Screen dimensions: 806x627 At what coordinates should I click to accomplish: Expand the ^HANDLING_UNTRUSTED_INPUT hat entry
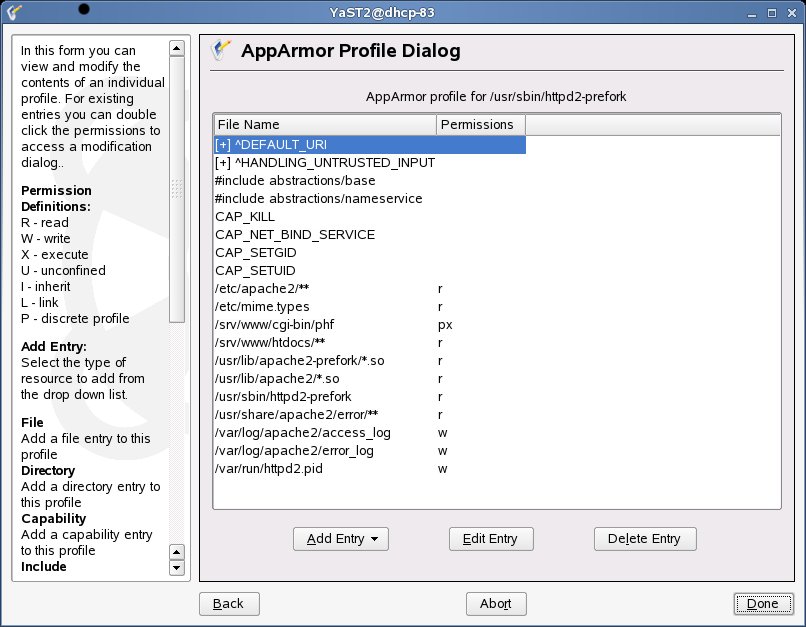click(223, 163)
